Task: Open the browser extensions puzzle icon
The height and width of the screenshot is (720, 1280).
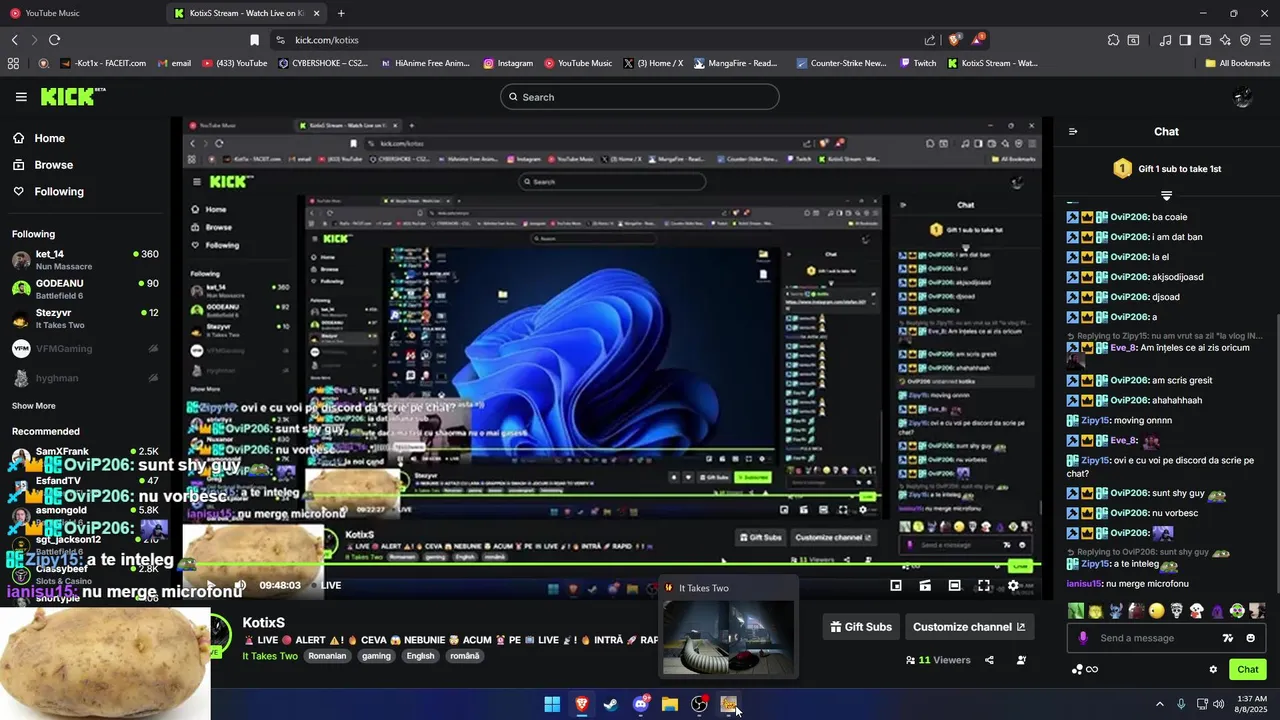Action: 1113,40
